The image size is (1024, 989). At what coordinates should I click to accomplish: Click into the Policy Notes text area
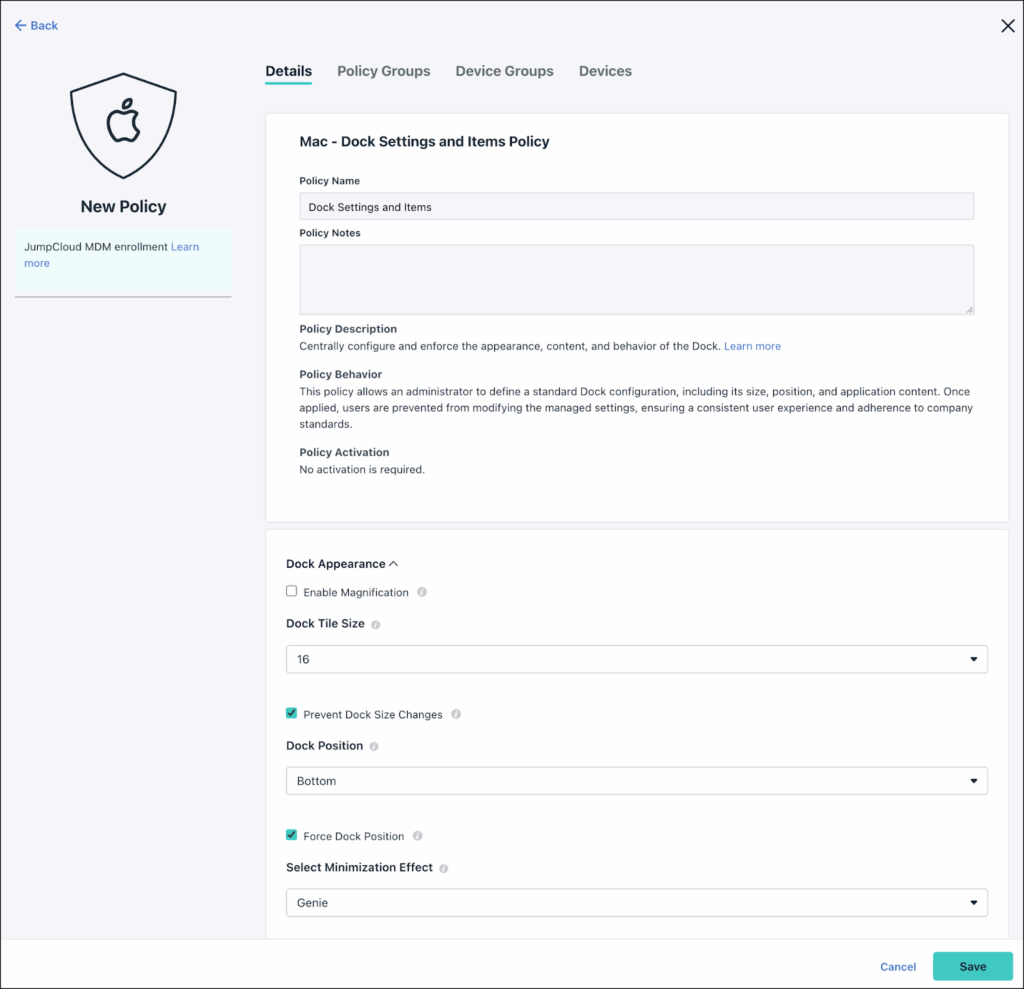click(636, 280)
